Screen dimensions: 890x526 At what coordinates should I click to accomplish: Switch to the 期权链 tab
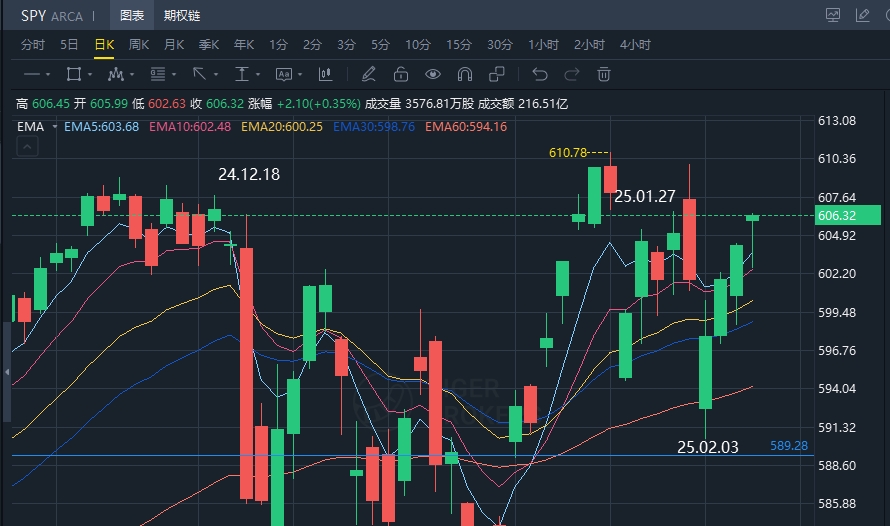click(182, 15)
